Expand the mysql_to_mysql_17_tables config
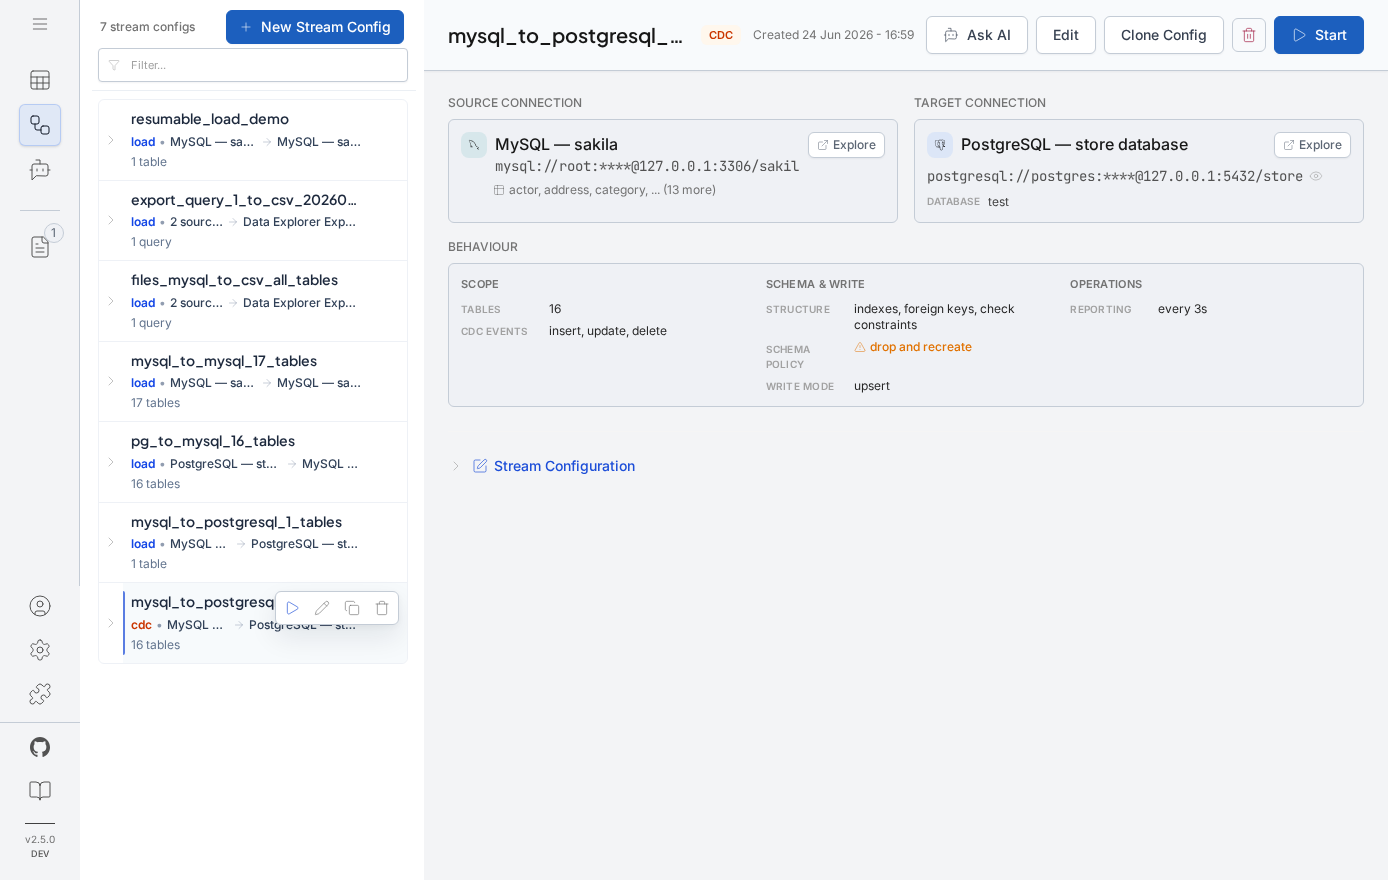Image resolution: width=1400 pixels, height=880 pixels. (111, 381)
